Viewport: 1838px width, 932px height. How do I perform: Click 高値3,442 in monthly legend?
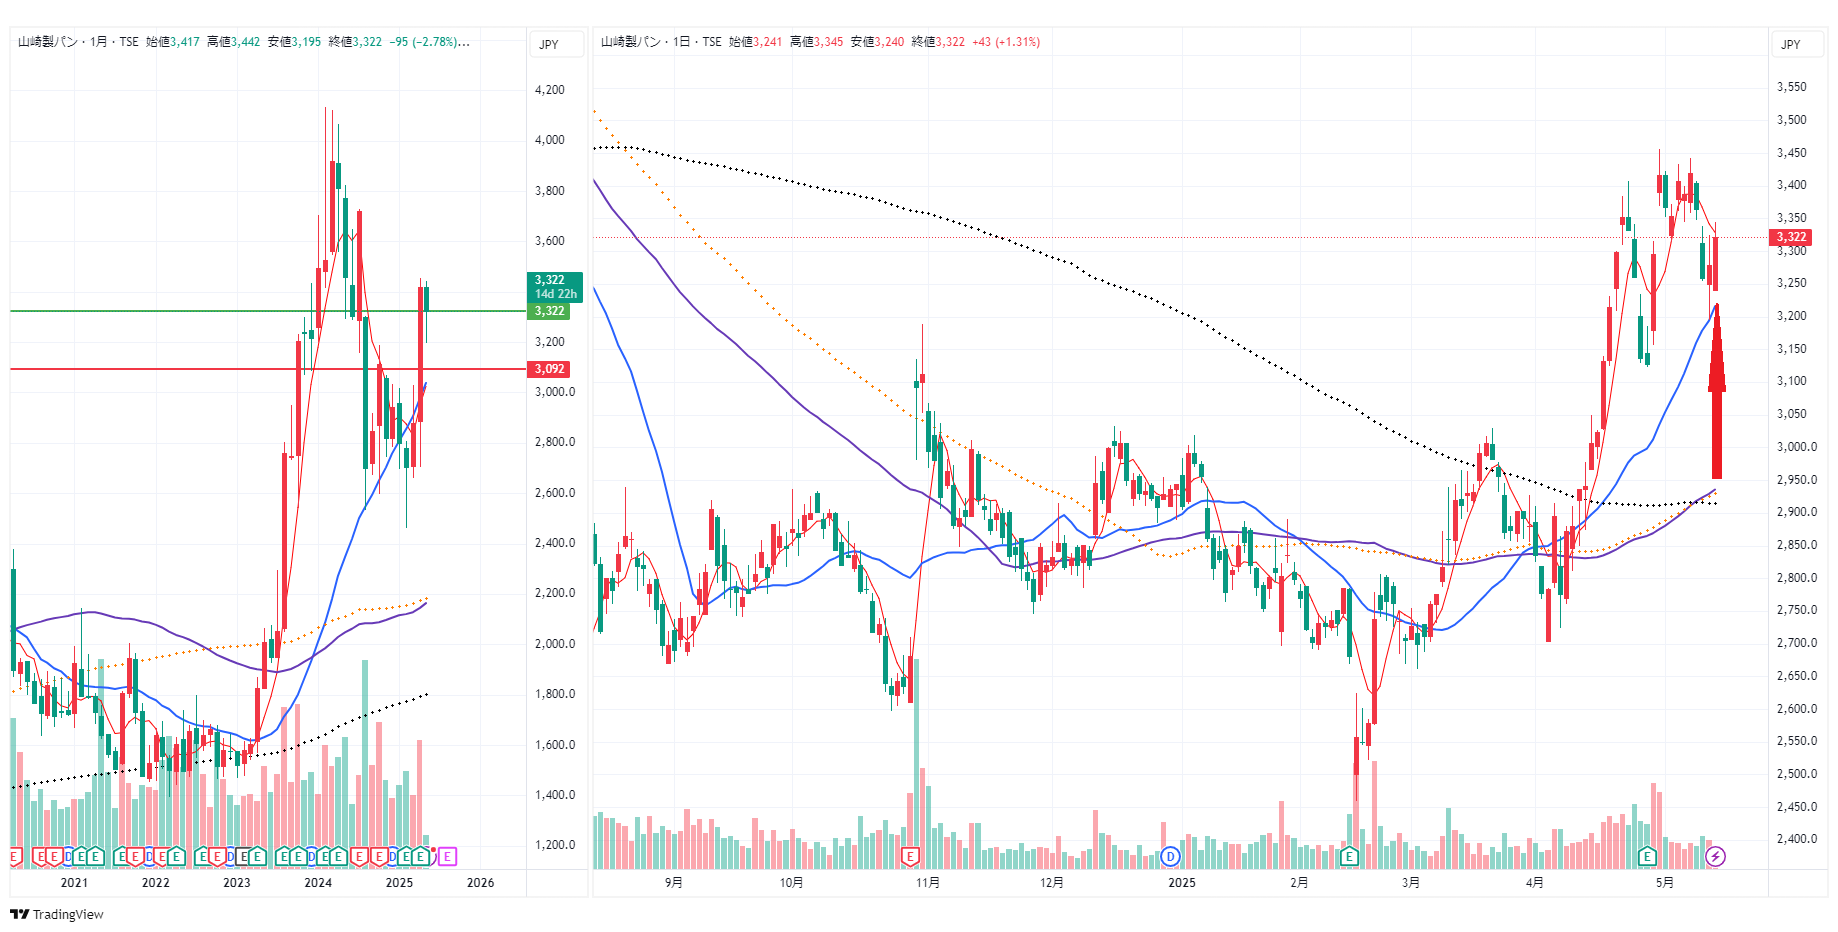pyautogui.click(x=233, y=42)
